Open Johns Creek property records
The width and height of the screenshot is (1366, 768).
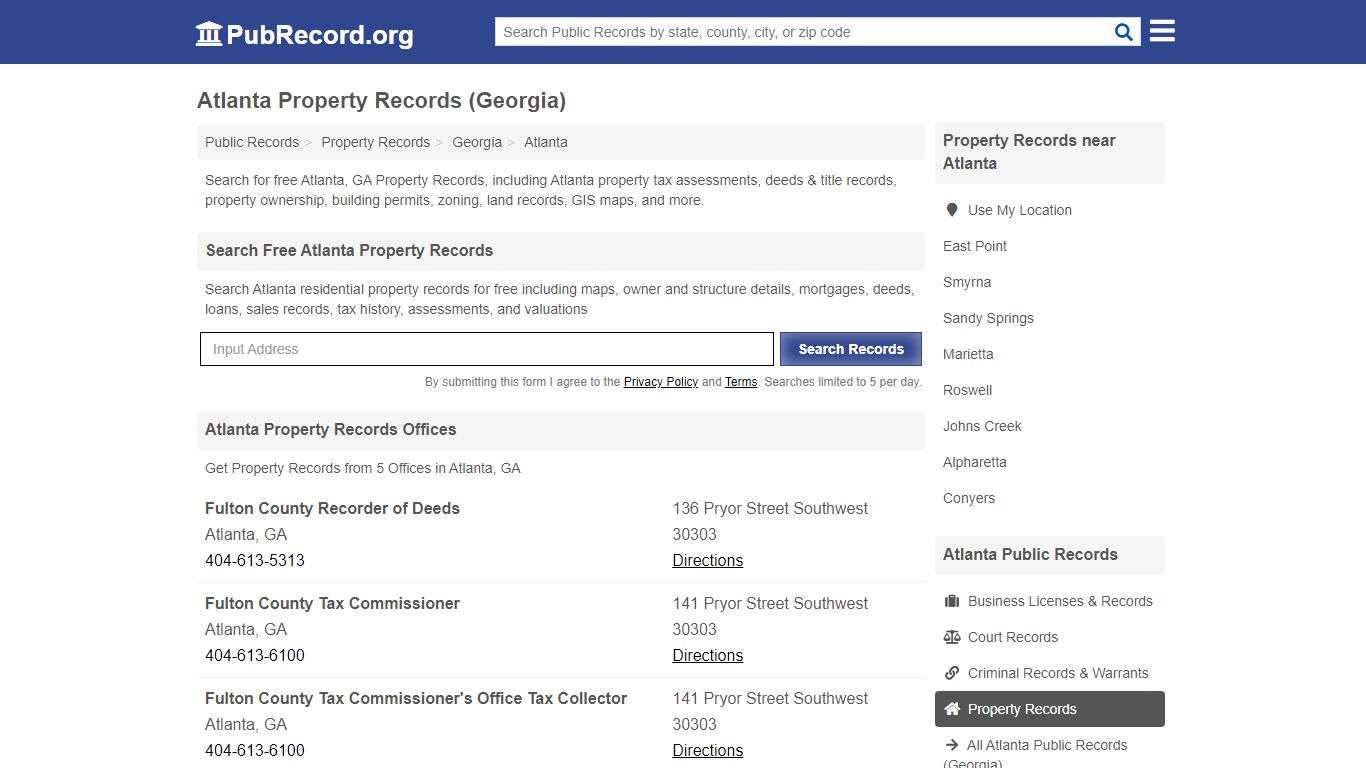point(982,426)
